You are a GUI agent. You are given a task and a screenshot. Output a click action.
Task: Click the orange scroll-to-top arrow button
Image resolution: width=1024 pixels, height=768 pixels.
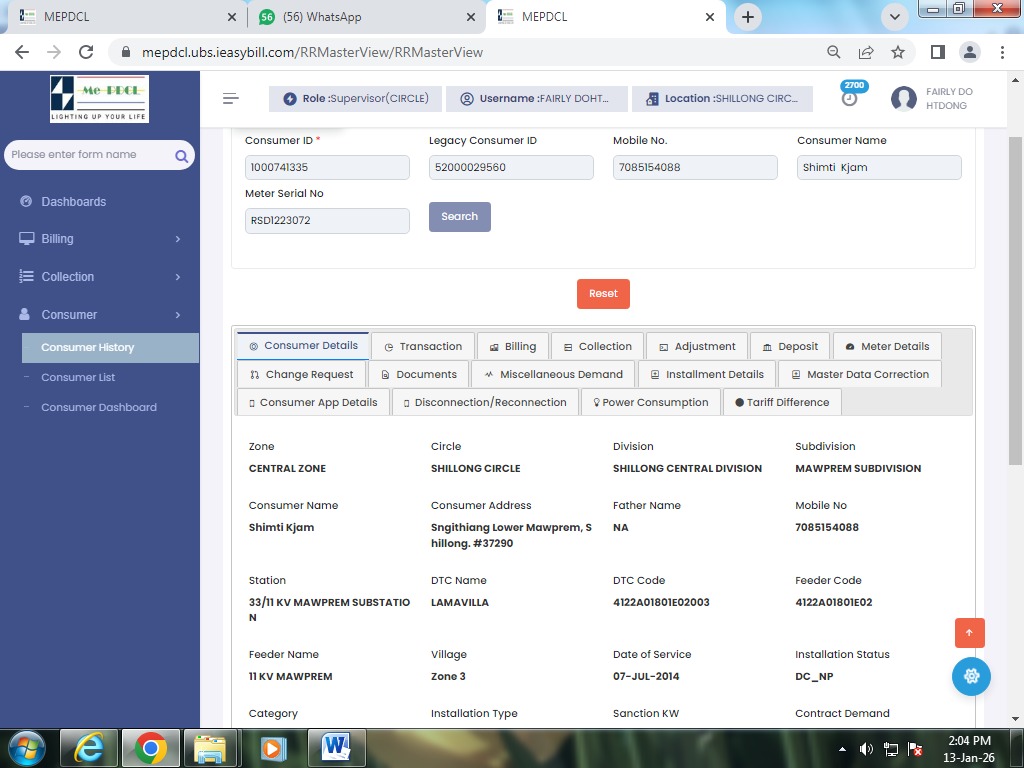[x=969, y=633]
